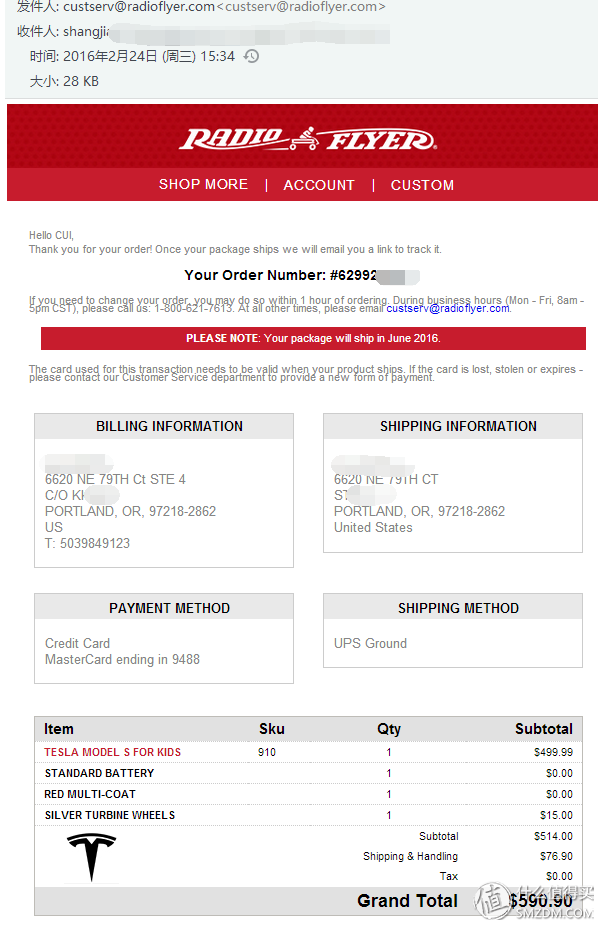Click the Shipping Information header
598x925 pixels.
(x=458, y=426)
